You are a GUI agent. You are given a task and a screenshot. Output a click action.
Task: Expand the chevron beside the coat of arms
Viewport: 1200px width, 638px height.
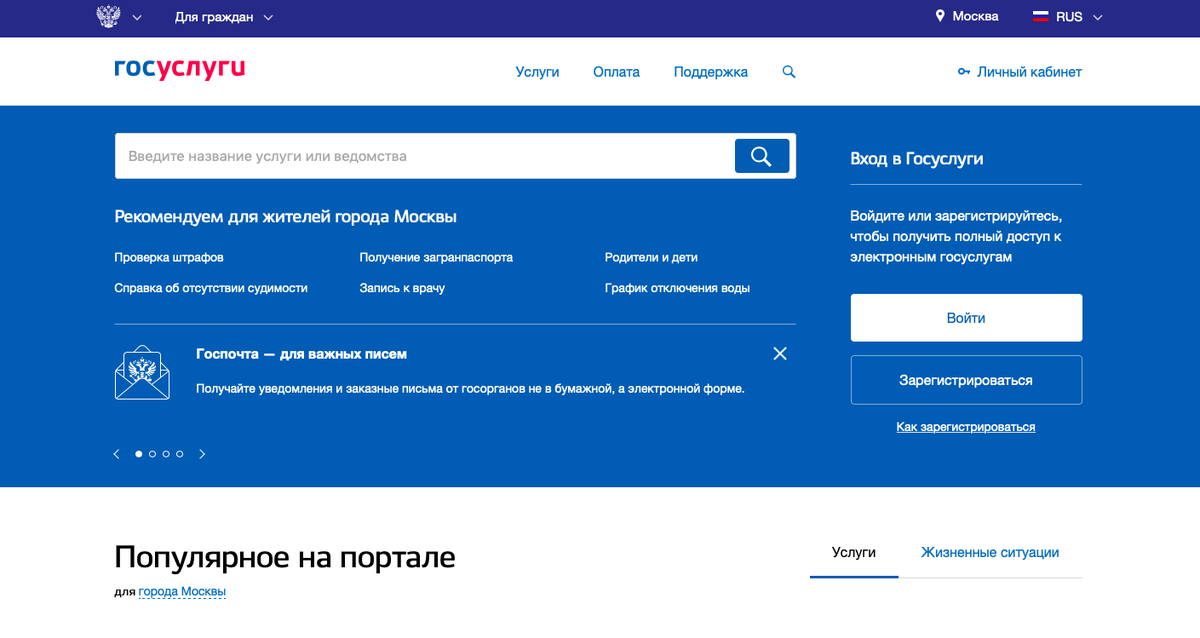pyautogui.click(x=137, y=18)
